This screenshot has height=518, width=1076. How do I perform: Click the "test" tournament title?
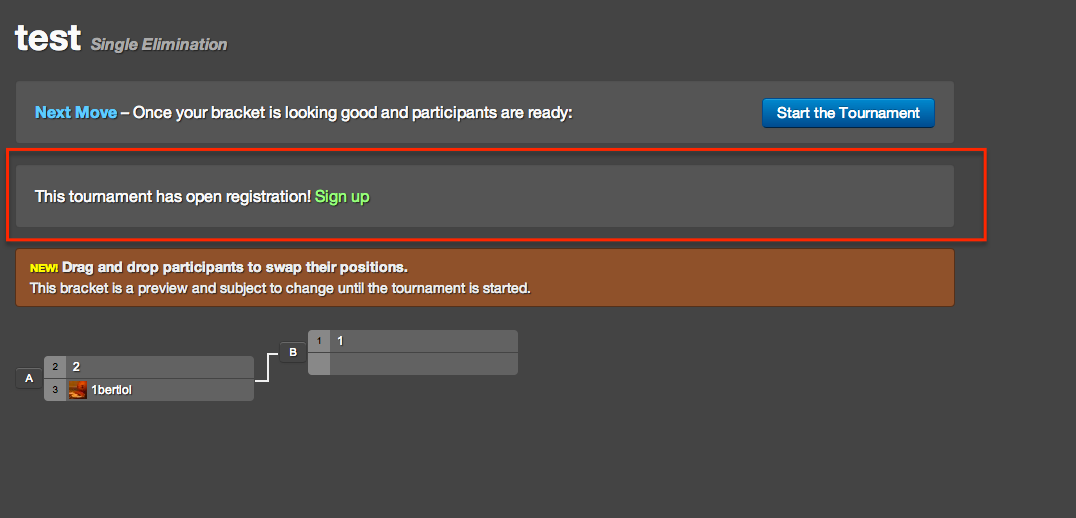click(x=48, y=38)
